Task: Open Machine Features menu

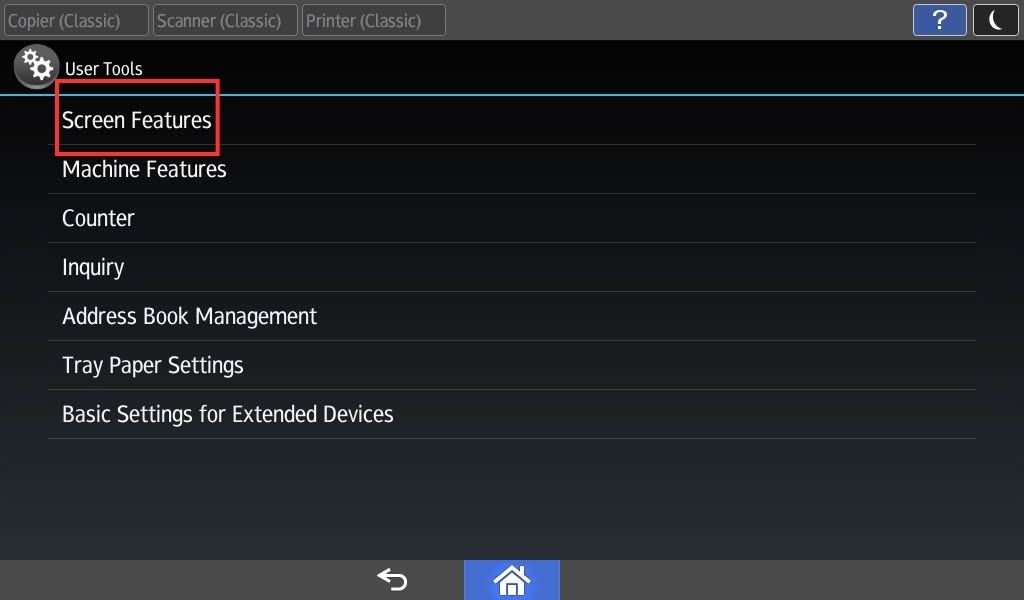Action: [x=512, y=169]
